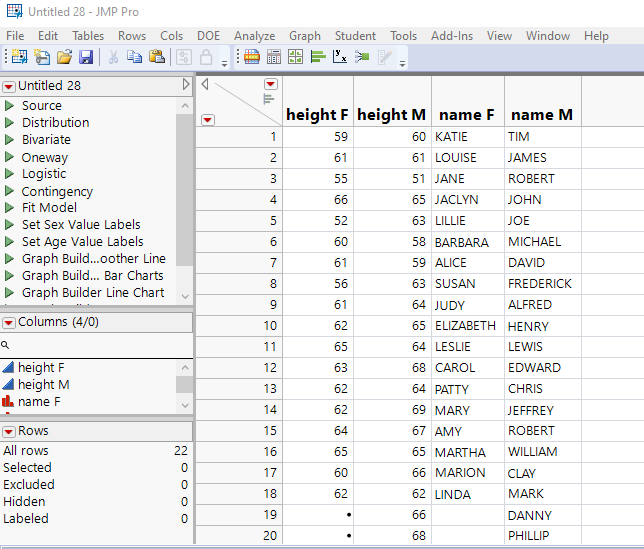
Task: Collapse the table panel with right arrow
Action: [x=186, y=85]
